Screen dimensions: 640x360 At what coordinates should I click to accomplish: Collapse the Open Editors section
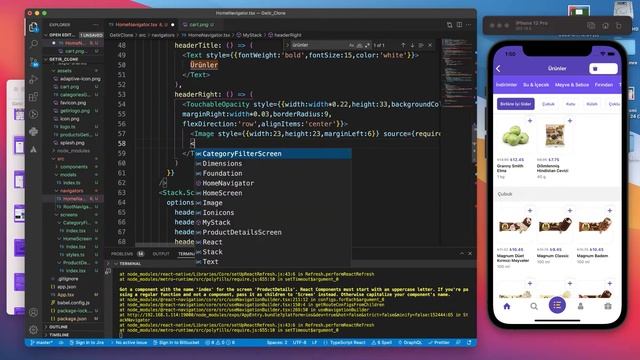pyautogui.click(x=73, y=35)
